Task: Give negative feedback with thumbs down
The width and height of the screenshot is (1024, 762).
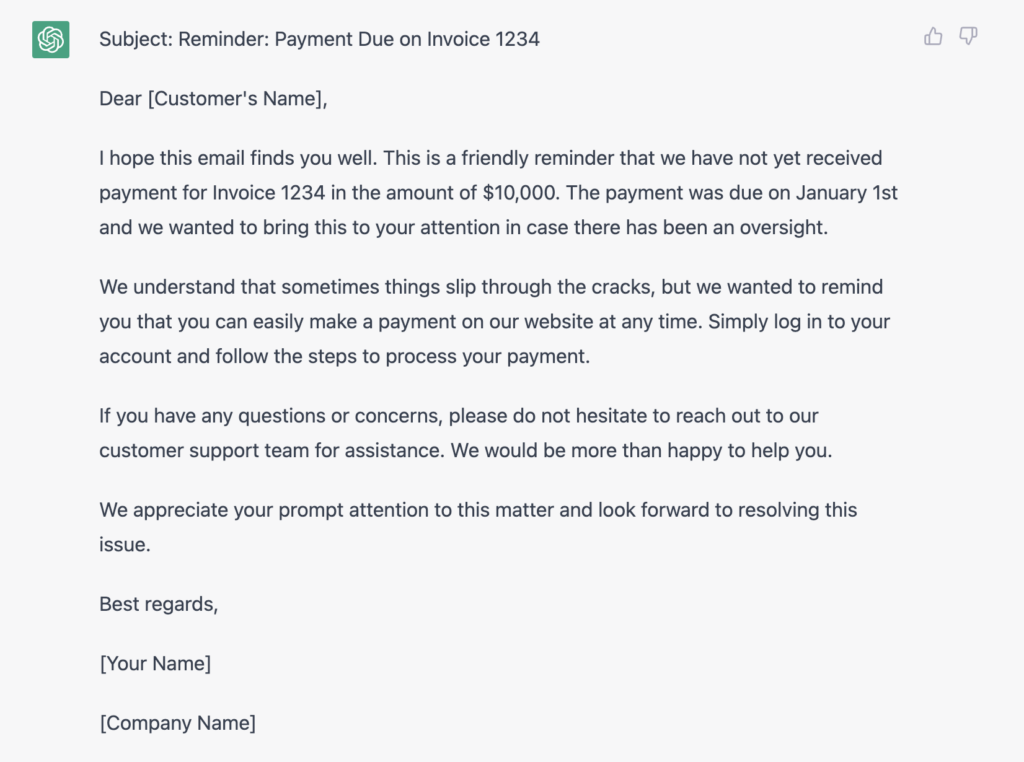Action: (967, 36)
